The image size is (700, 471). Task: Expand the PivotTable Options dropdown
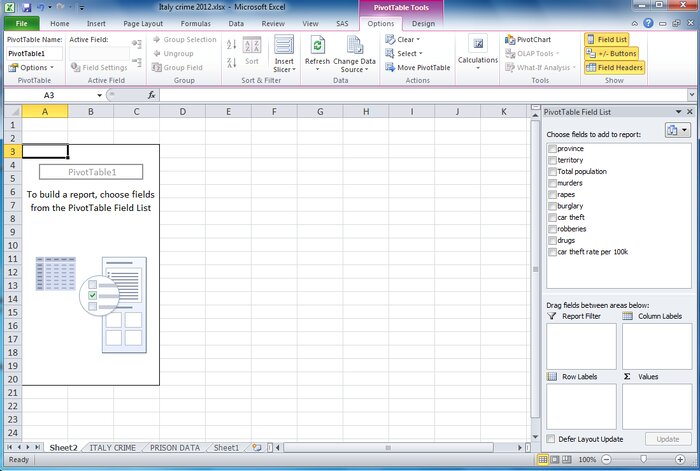(33, 68)
